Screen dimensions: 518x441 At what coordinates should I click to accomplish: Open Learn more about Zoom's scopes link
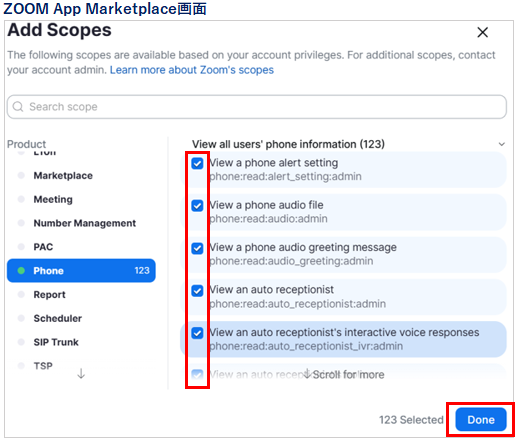coord(192,70)
